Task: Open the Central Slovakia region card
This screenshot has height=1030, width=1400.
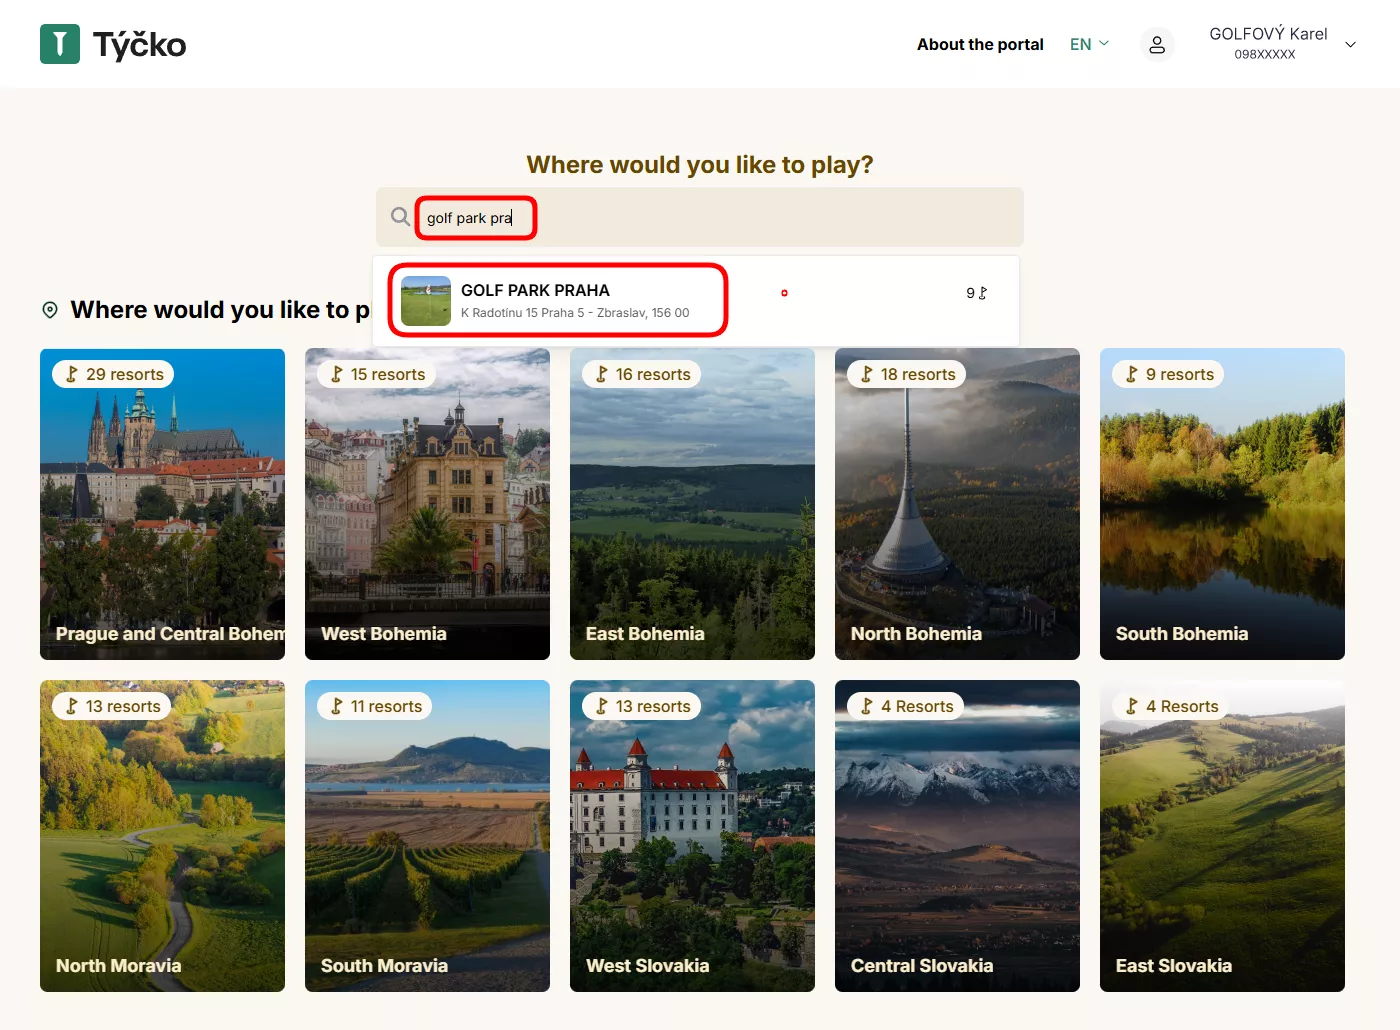Action: click(x=957, y=836)
